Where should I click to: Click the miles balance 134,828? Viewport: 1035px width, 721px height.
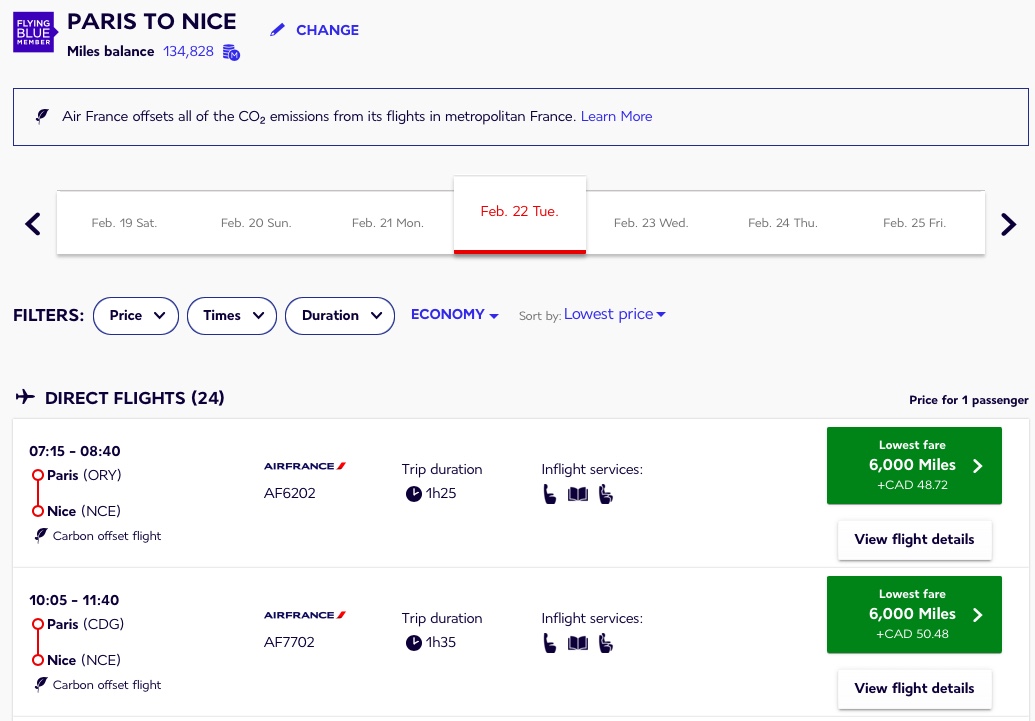click(x=189, y=52)
